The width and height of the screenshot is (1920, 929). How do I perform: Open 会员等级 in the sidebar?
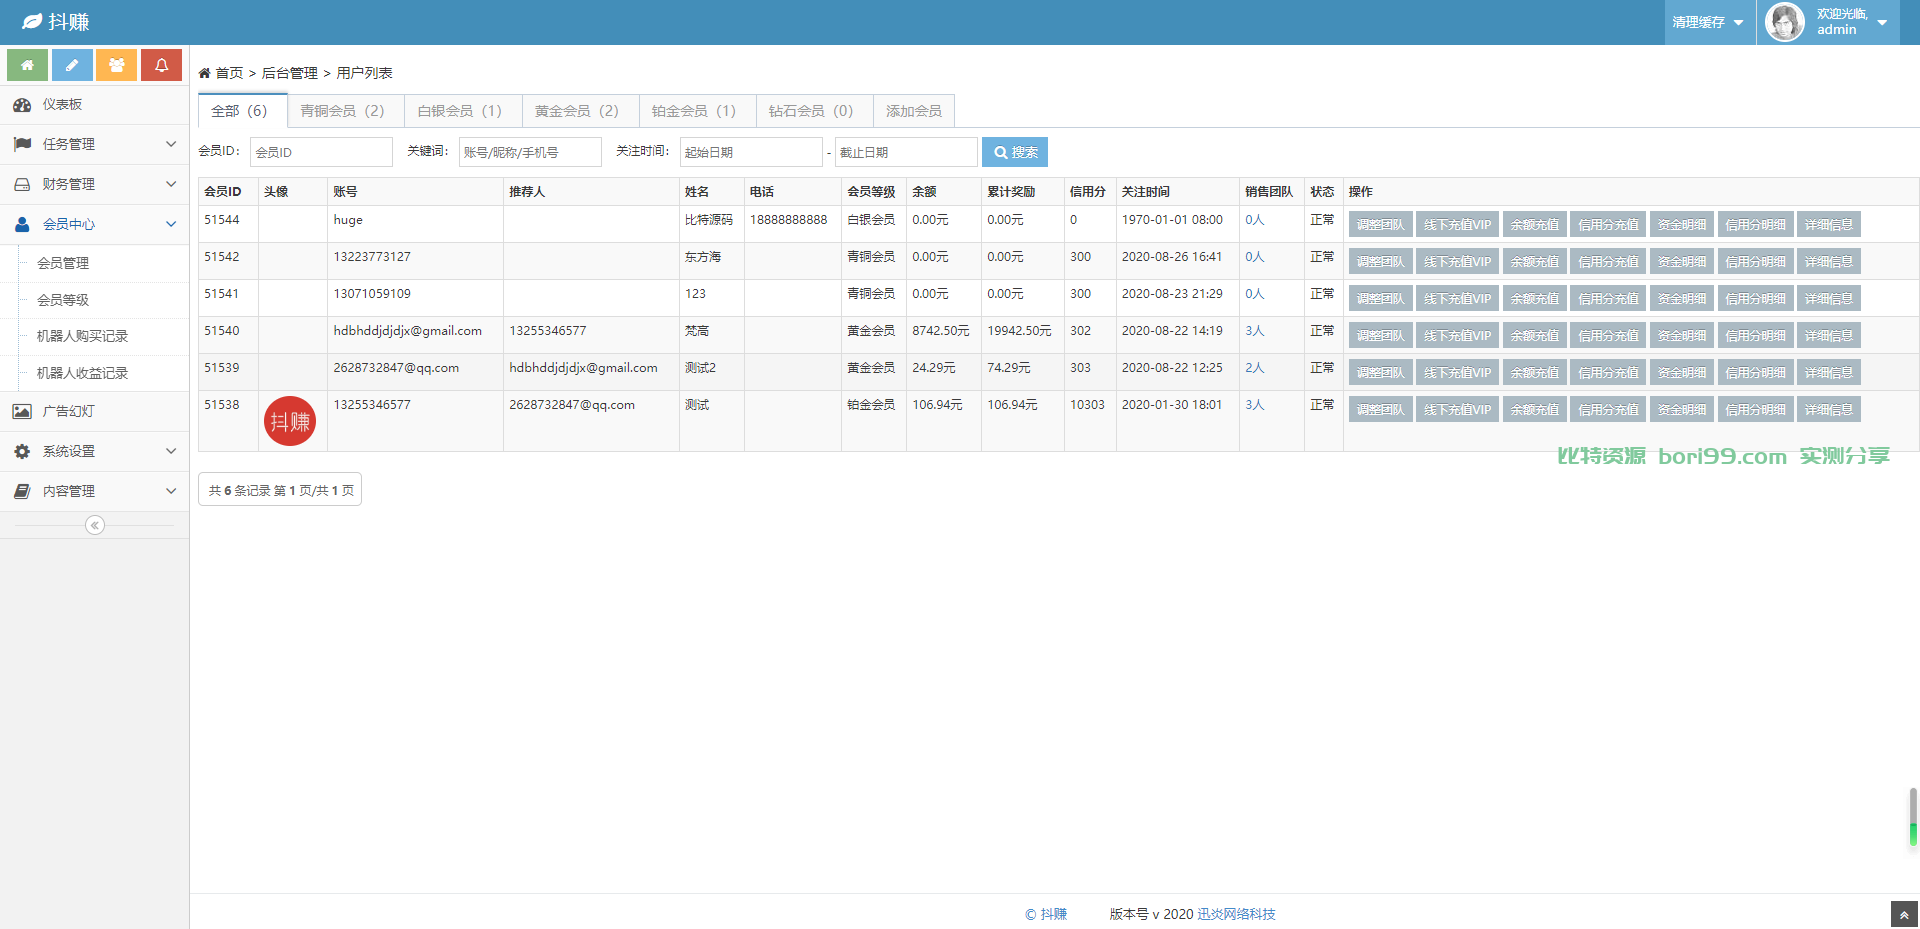63,300
